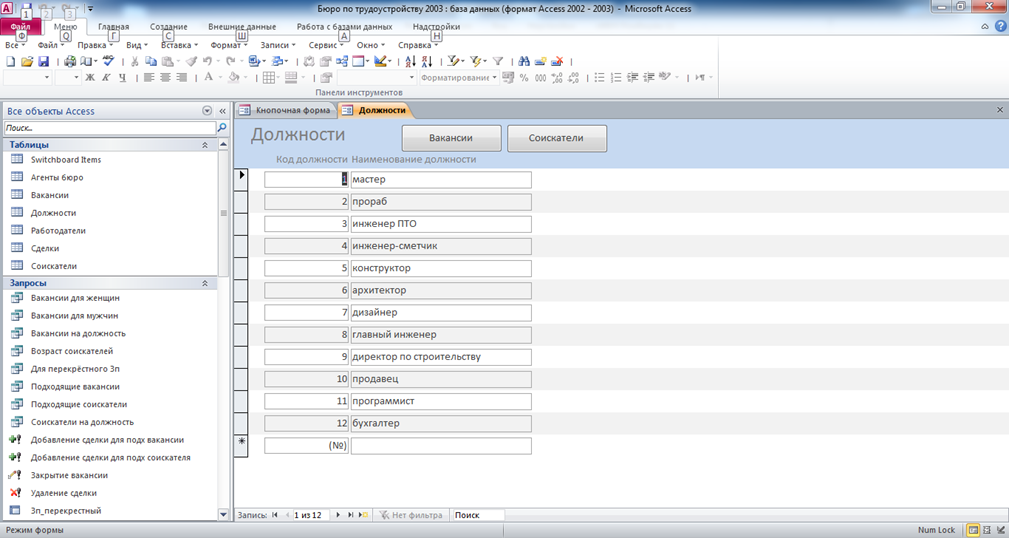Switch to the Кнопочная форма tab
This screenshot has height=538, width=1009.
pyautogui.click(x=285, y=110)
